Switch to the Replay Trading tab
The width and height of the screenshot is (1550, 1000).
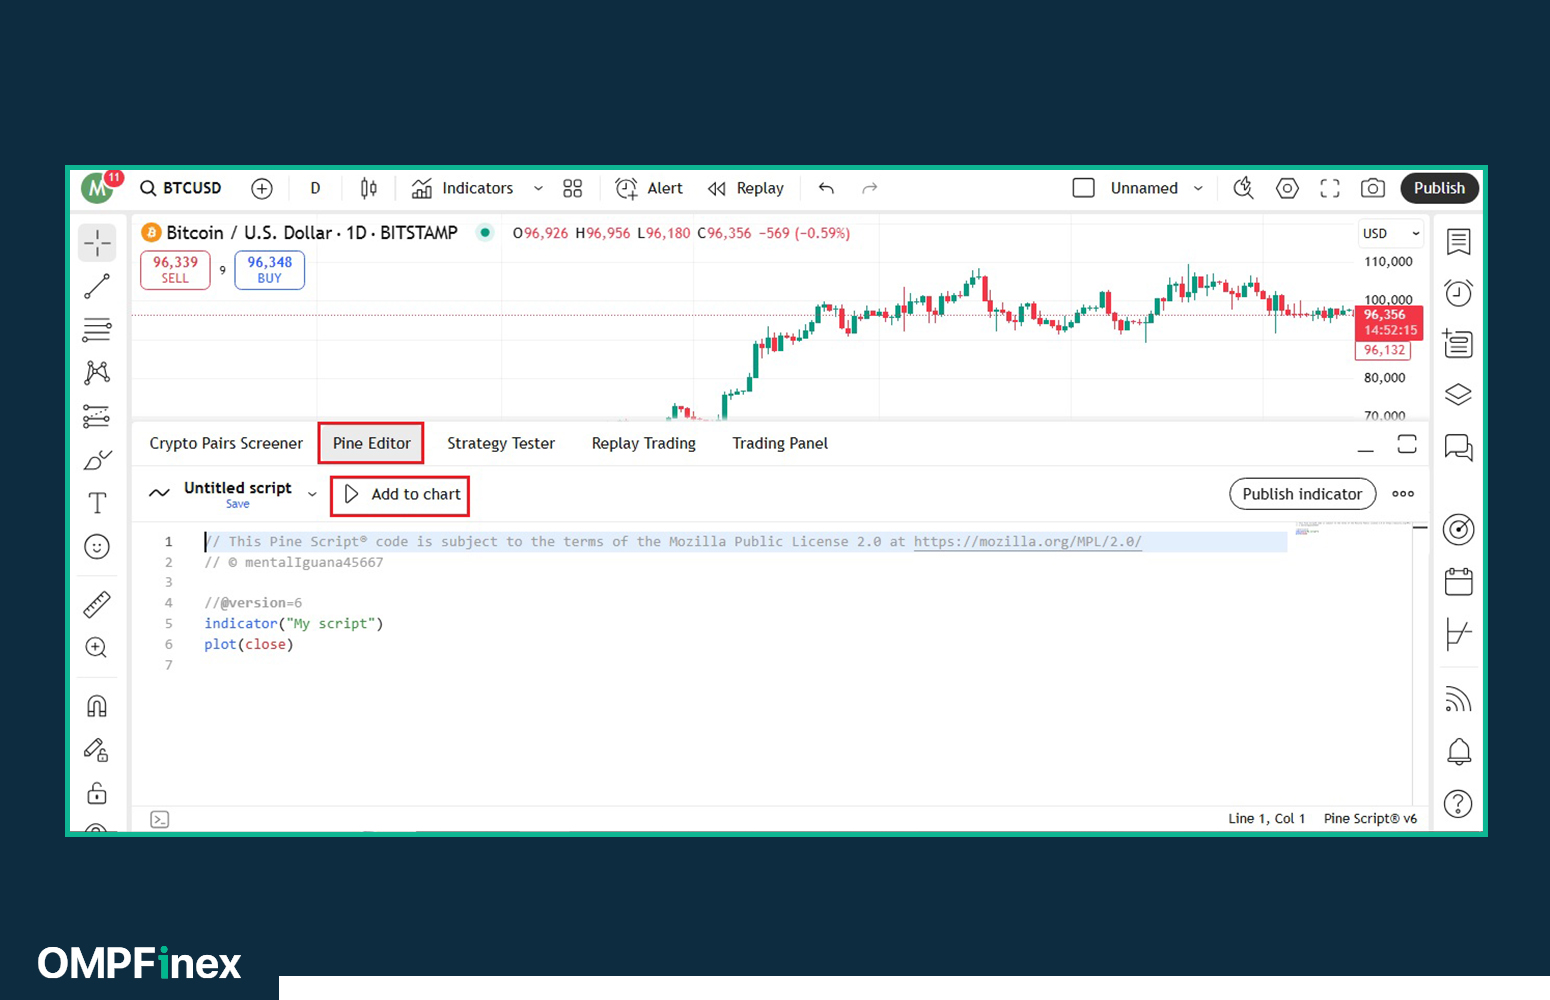point(644,443)
